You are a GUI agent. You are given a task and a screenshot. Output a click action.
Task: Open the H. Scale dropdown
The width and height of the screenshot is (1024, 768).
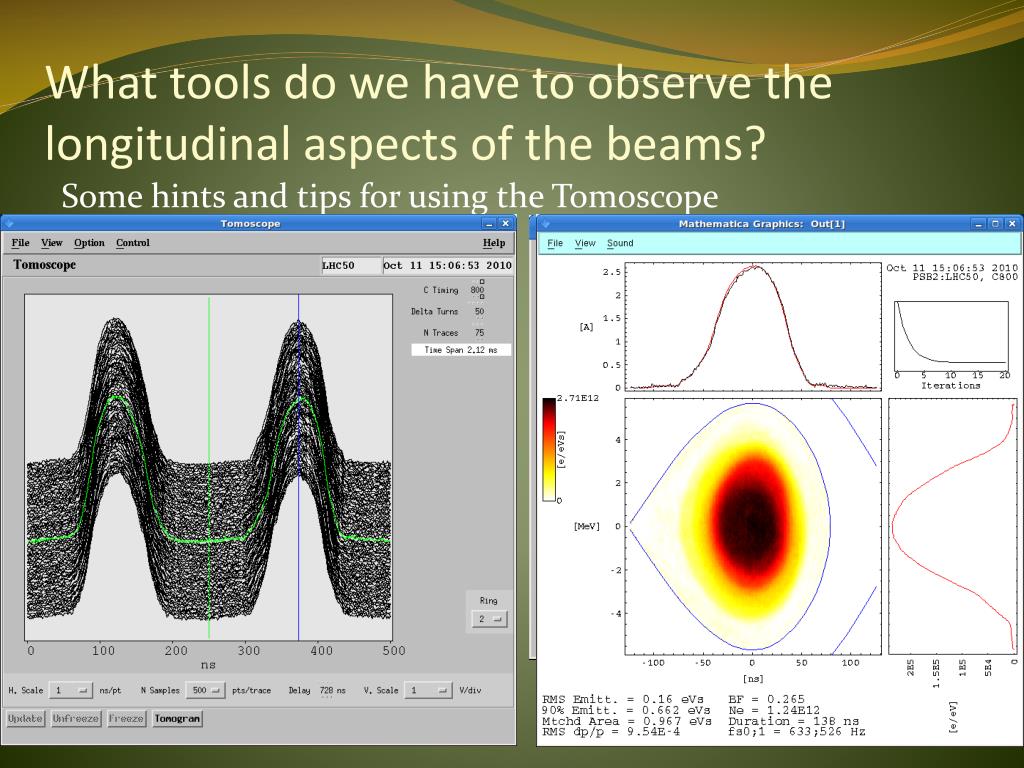pyautogui.click(x=71, y=690)
